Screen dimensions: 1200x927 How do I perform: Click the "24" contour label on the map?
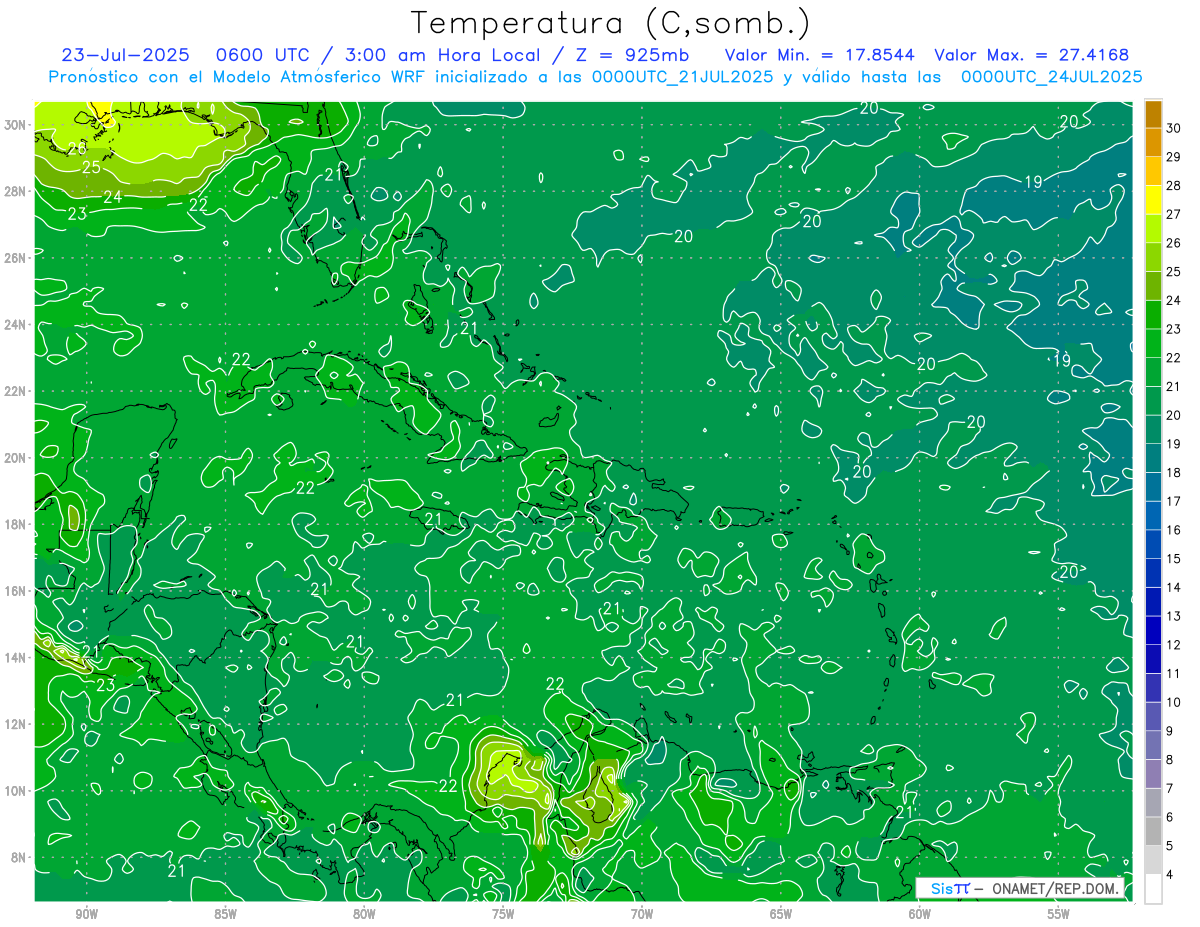(113, 198)
